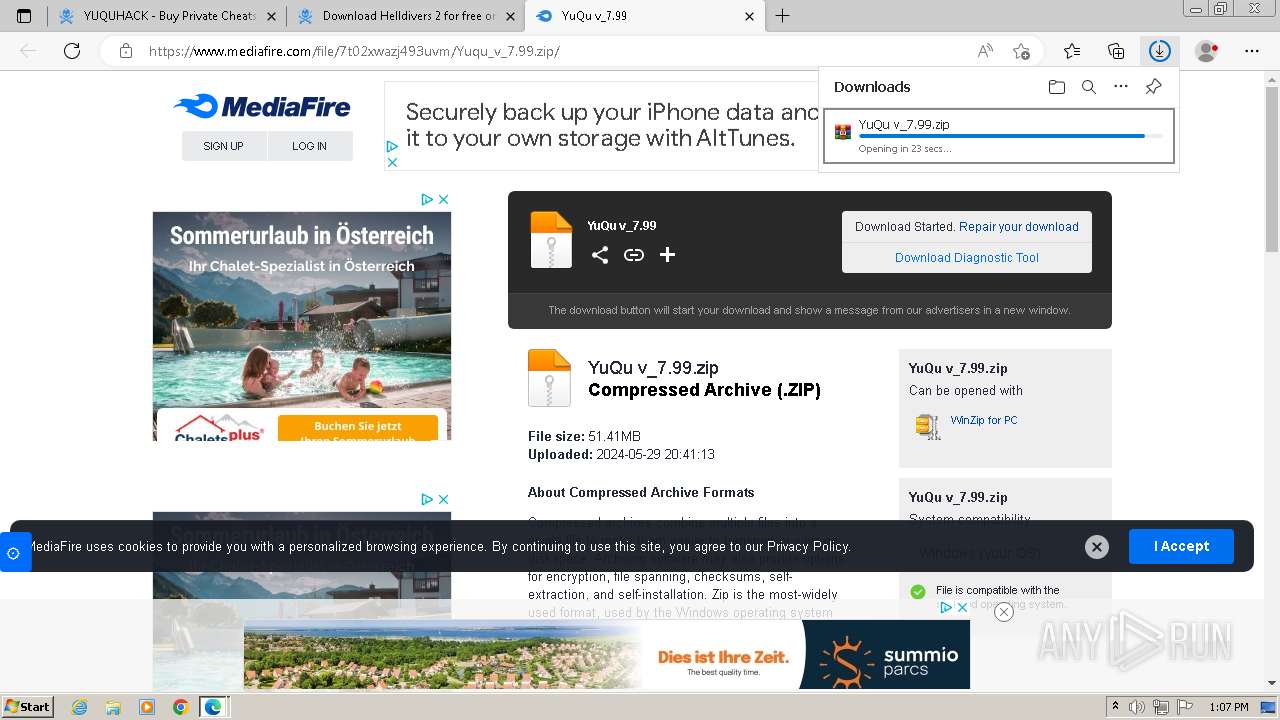
Task: Dismiss the cookie notice with X
Action: [1097, 546]
